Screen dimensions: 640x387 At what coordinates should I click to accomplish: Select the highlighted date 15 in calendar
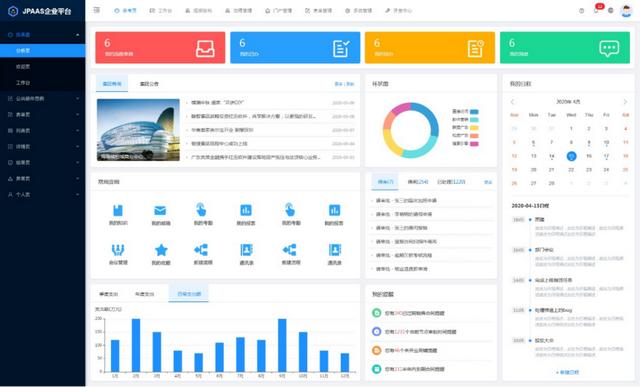pyautogui.click(x=571, y=156)
